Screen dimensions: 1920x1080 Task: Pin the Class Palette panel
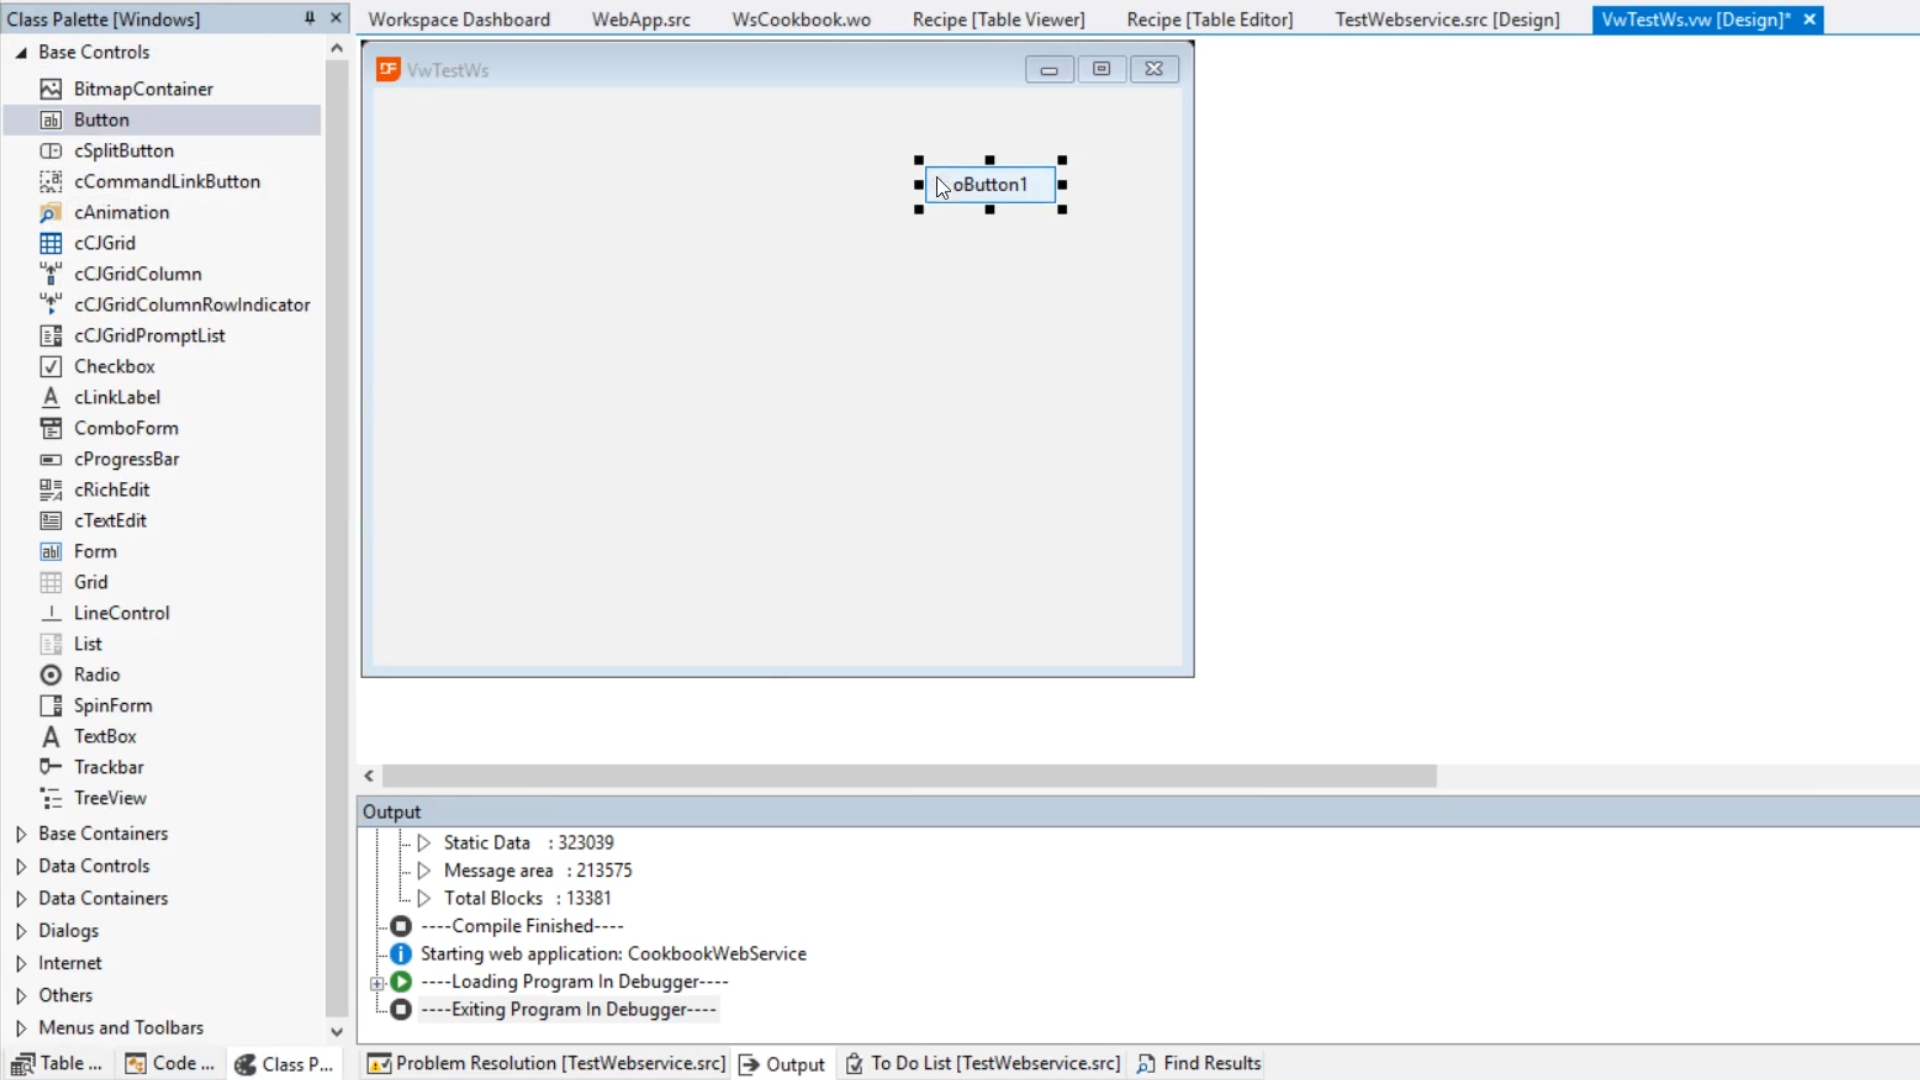pos(310,18)
